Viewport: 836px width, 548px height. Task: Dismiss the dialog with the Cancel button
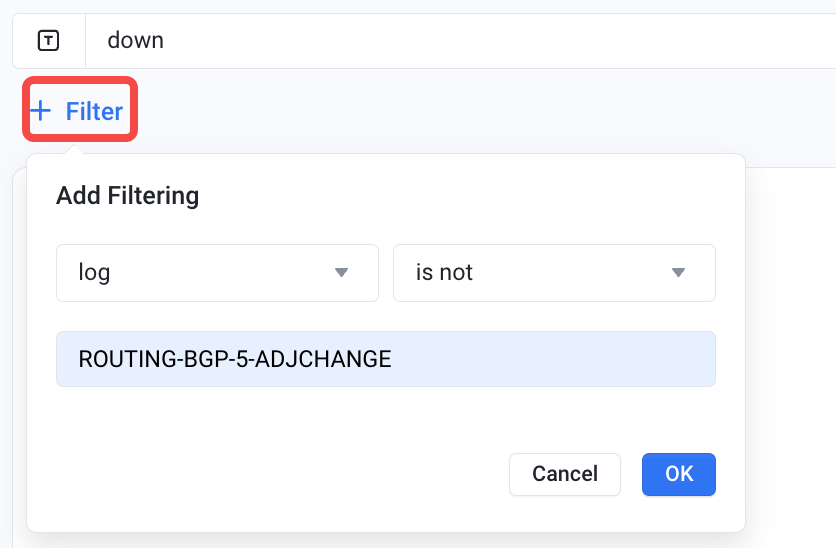(565, 474)
